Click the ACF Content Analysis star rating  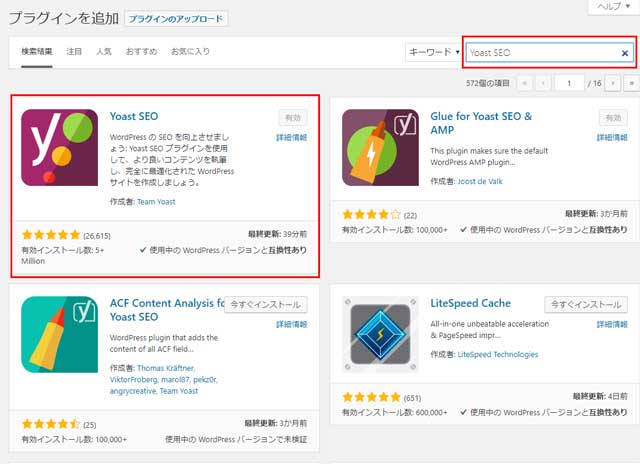pyautogui.click(x=51, y=424)
